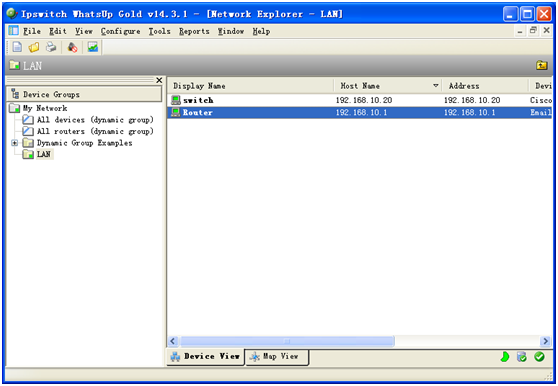Close the Device Groups pane
The image size is (558, 386).
click(159, 80)
